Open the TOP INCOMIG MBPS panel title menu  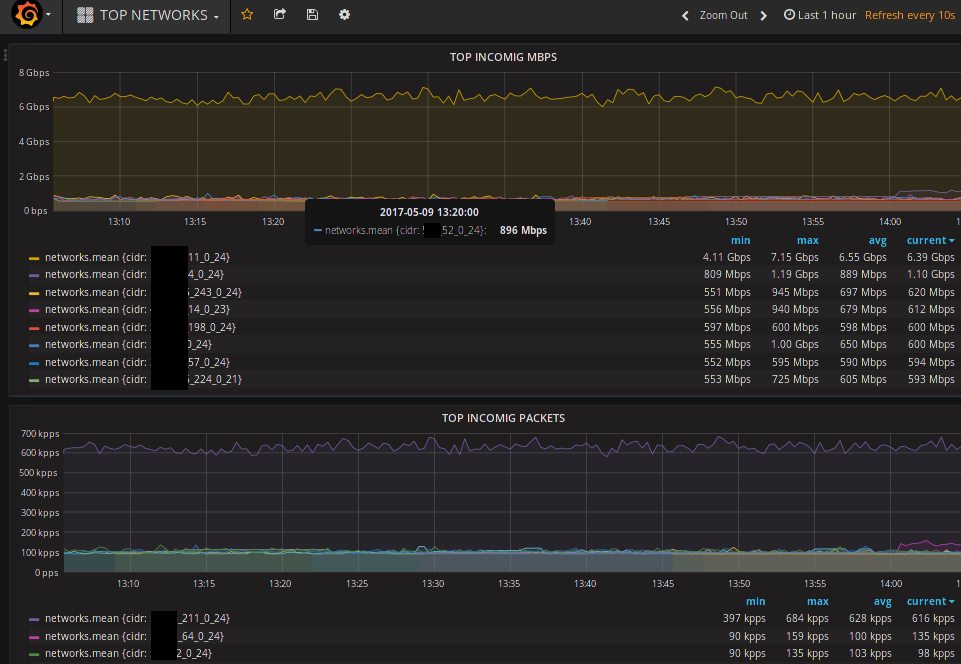[503, 57]
